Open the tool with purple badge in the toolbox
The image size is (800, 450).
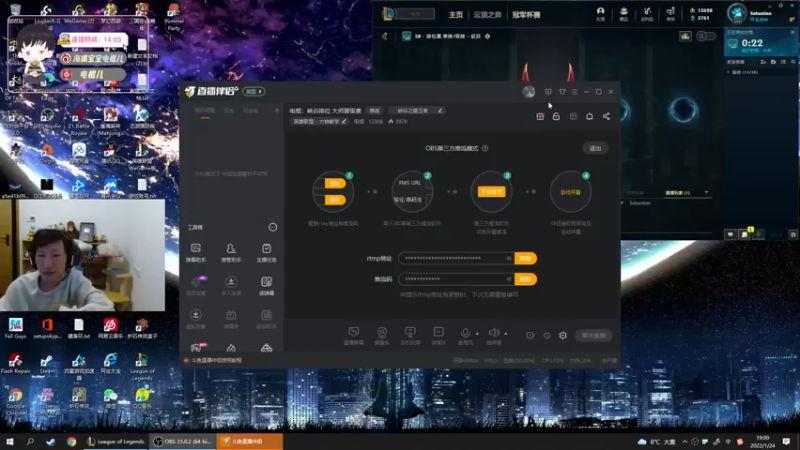coord(196,286)
